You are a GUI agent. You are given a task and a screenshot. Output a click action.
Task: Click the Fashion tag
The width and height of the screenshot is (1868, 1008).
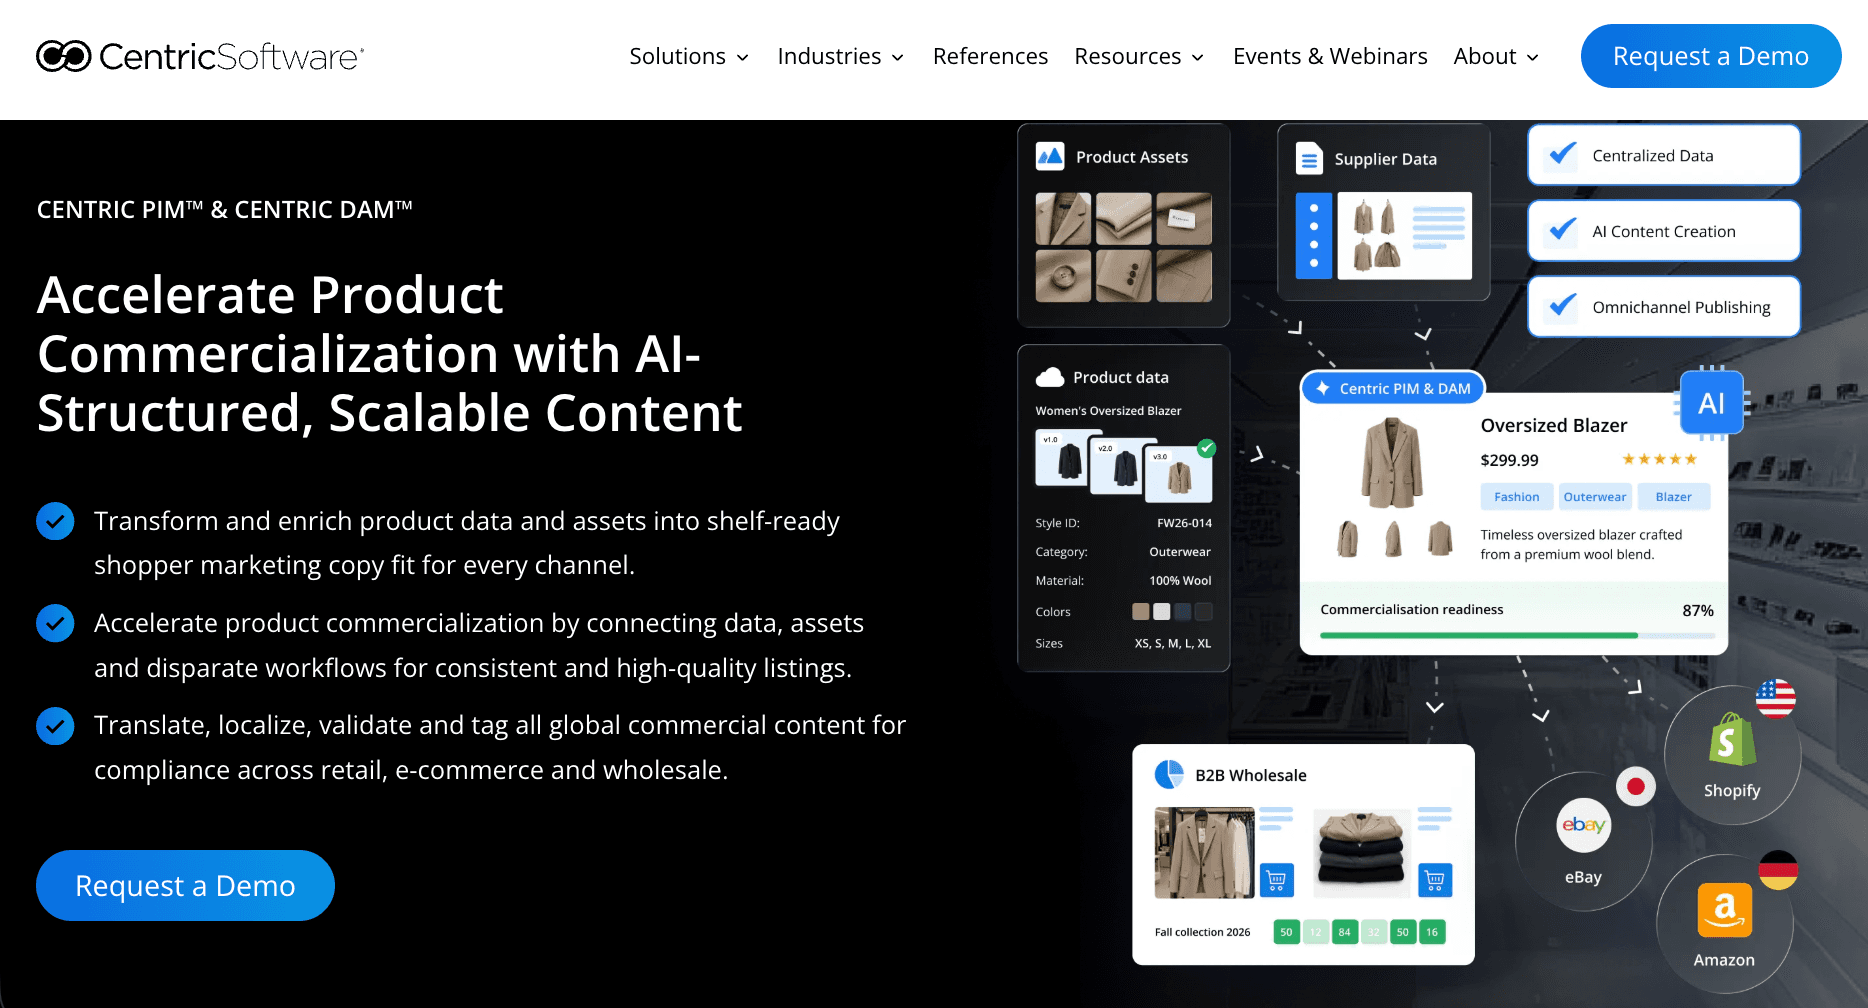1517,497
